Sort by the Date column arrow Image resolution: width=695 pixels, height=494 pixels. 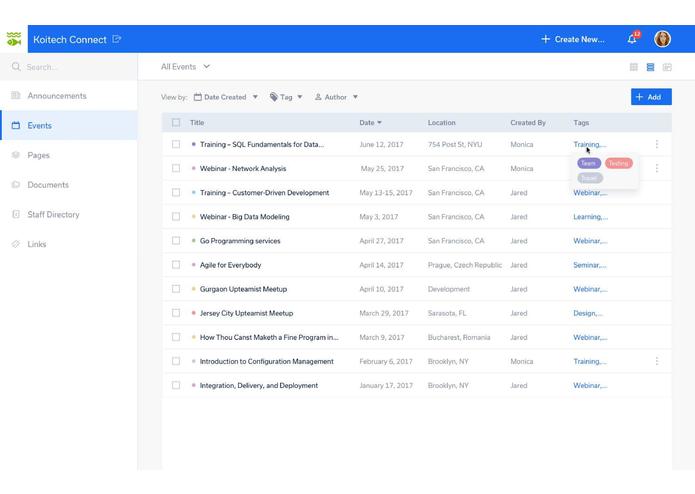click(379, 123)
